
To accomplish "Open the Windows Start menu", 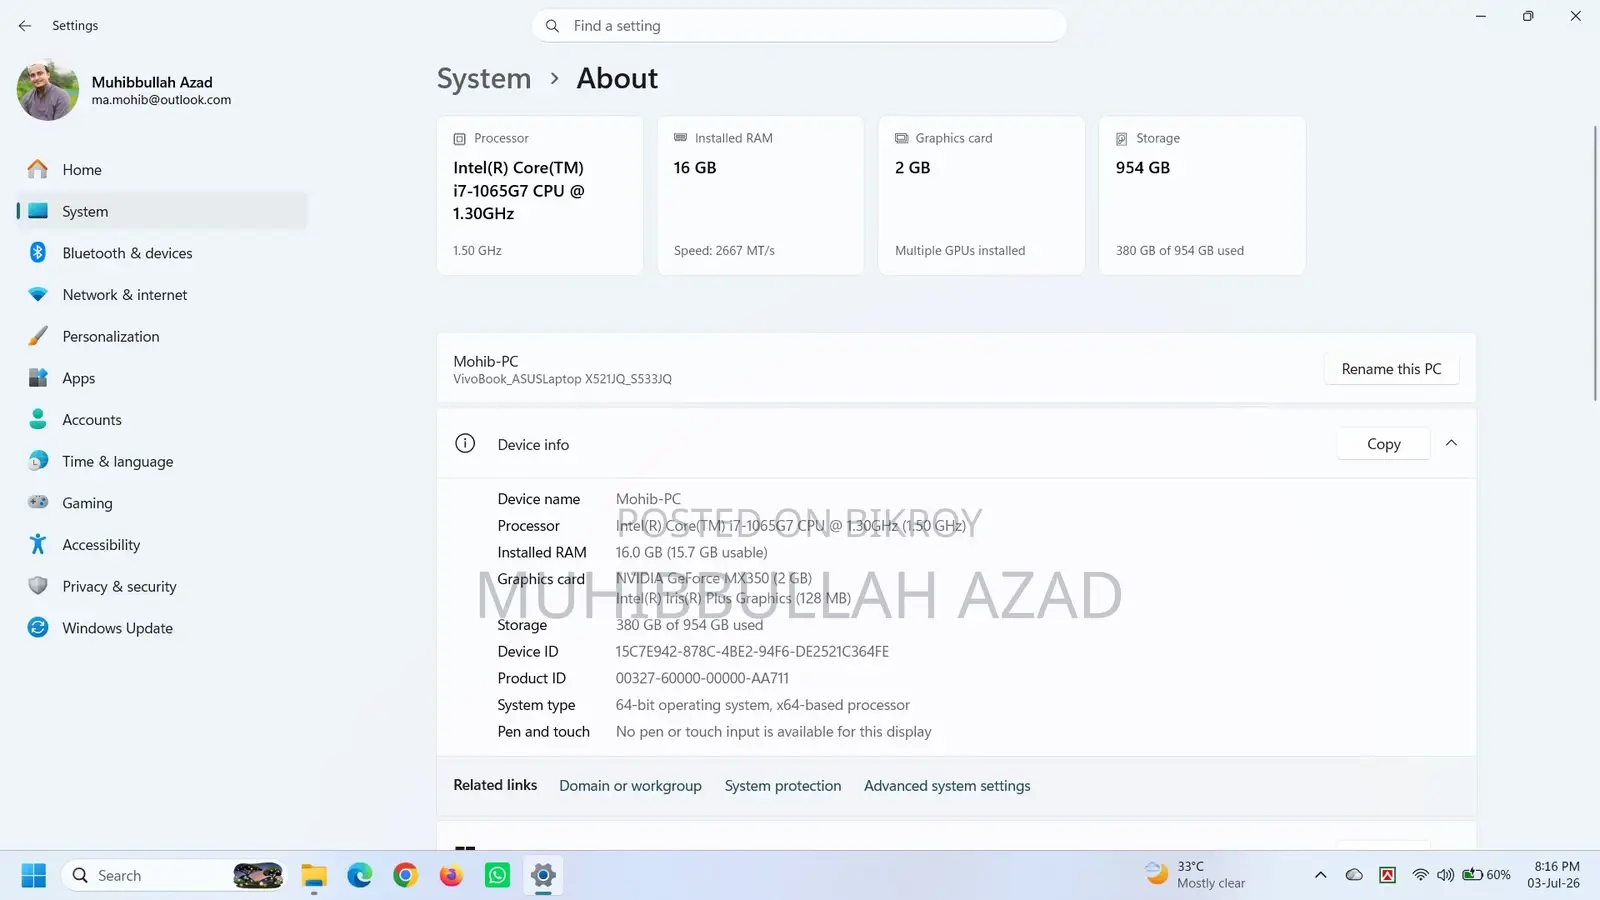I will pyautogui.click(x=34, y=876).
